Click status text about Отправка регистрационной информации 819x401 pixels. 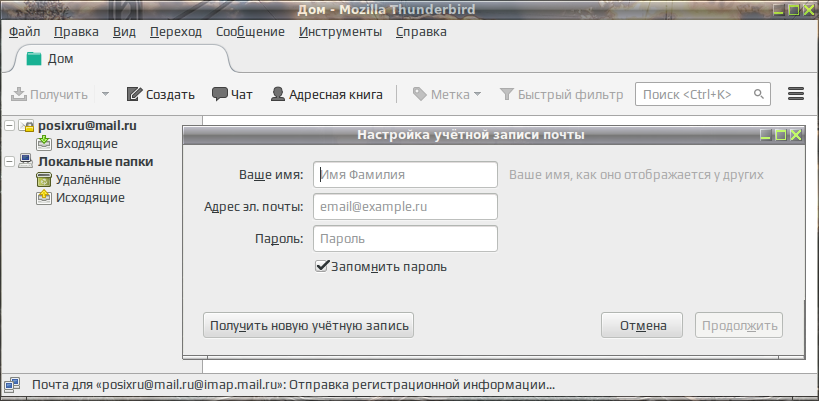(x=293, y=385)
